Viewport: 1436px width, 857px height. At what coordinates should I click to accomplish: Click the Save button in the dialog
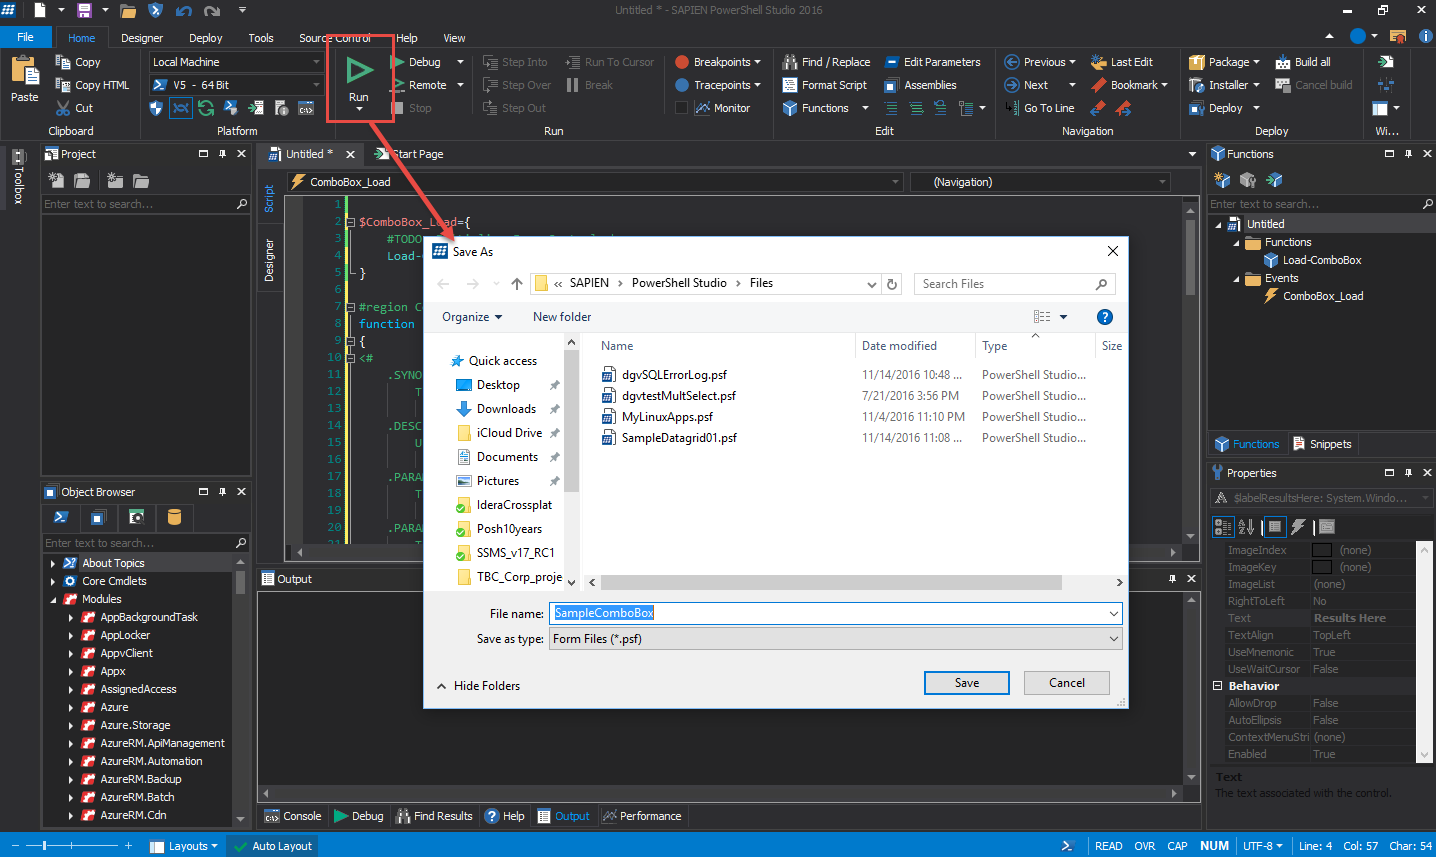click(967, 683)
